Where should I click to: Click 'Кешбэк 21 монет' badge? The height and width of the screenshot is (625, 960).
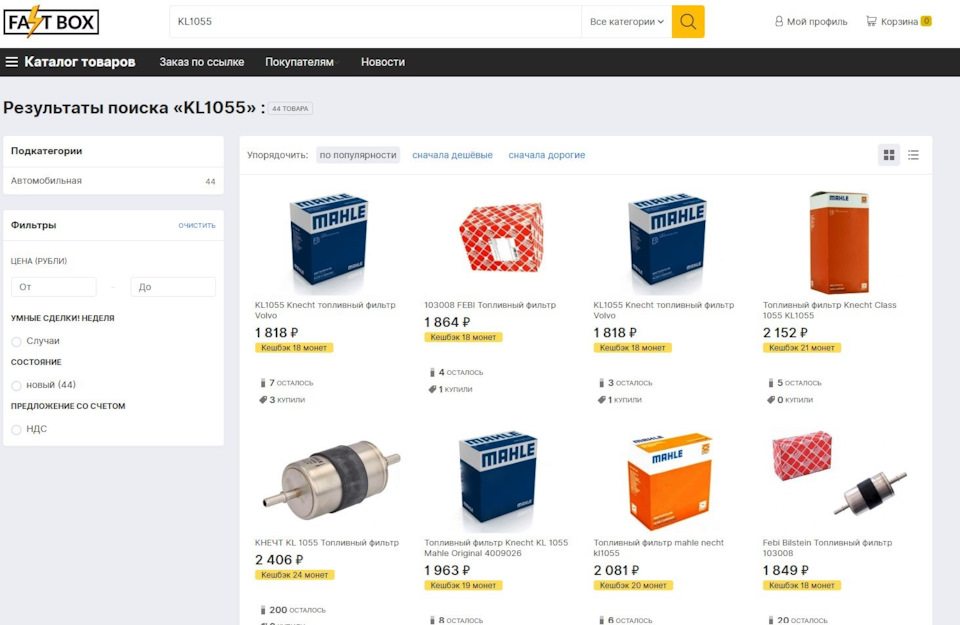tap(801, 348)
